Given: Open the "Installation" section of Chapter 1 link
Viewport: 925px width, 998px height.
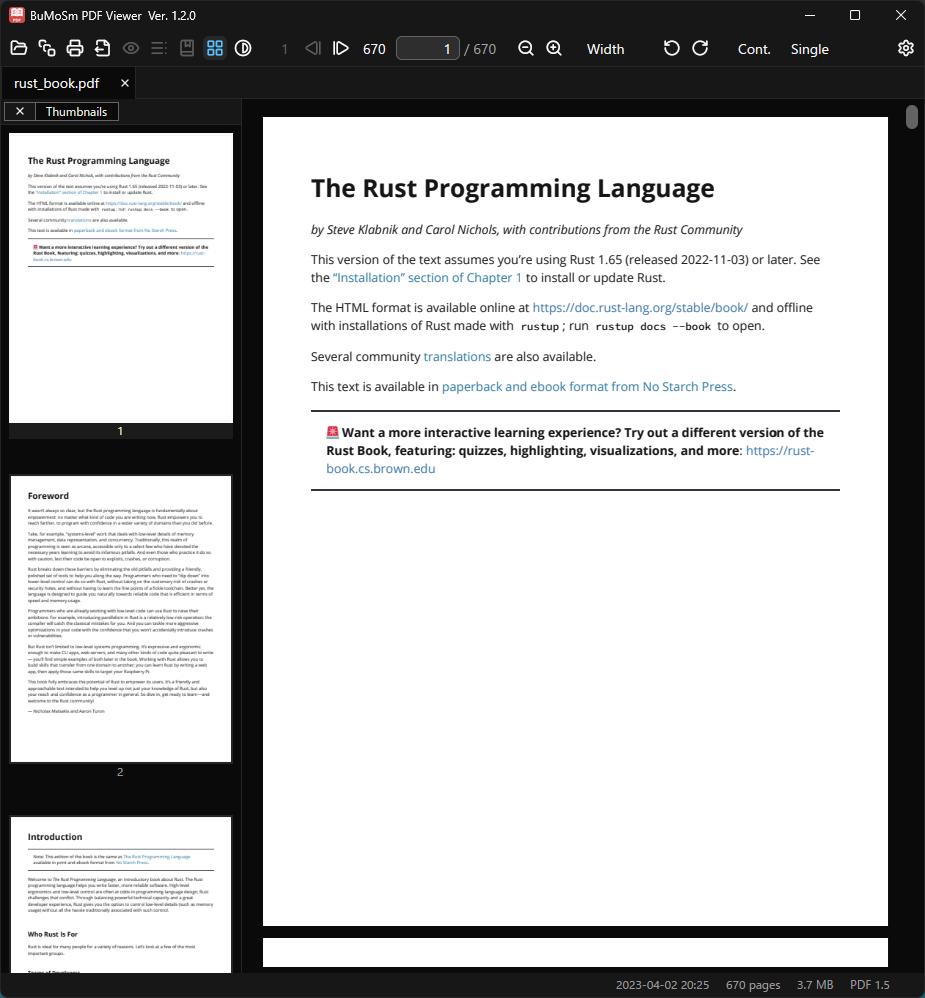Looking at the screenshot, I should (x=427, y=278).
